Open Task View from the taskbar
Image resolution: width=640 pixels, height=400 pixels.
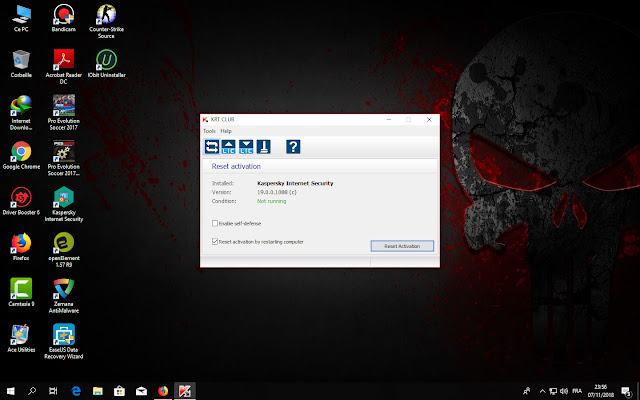pyautogui.click(x=53, y=391)
